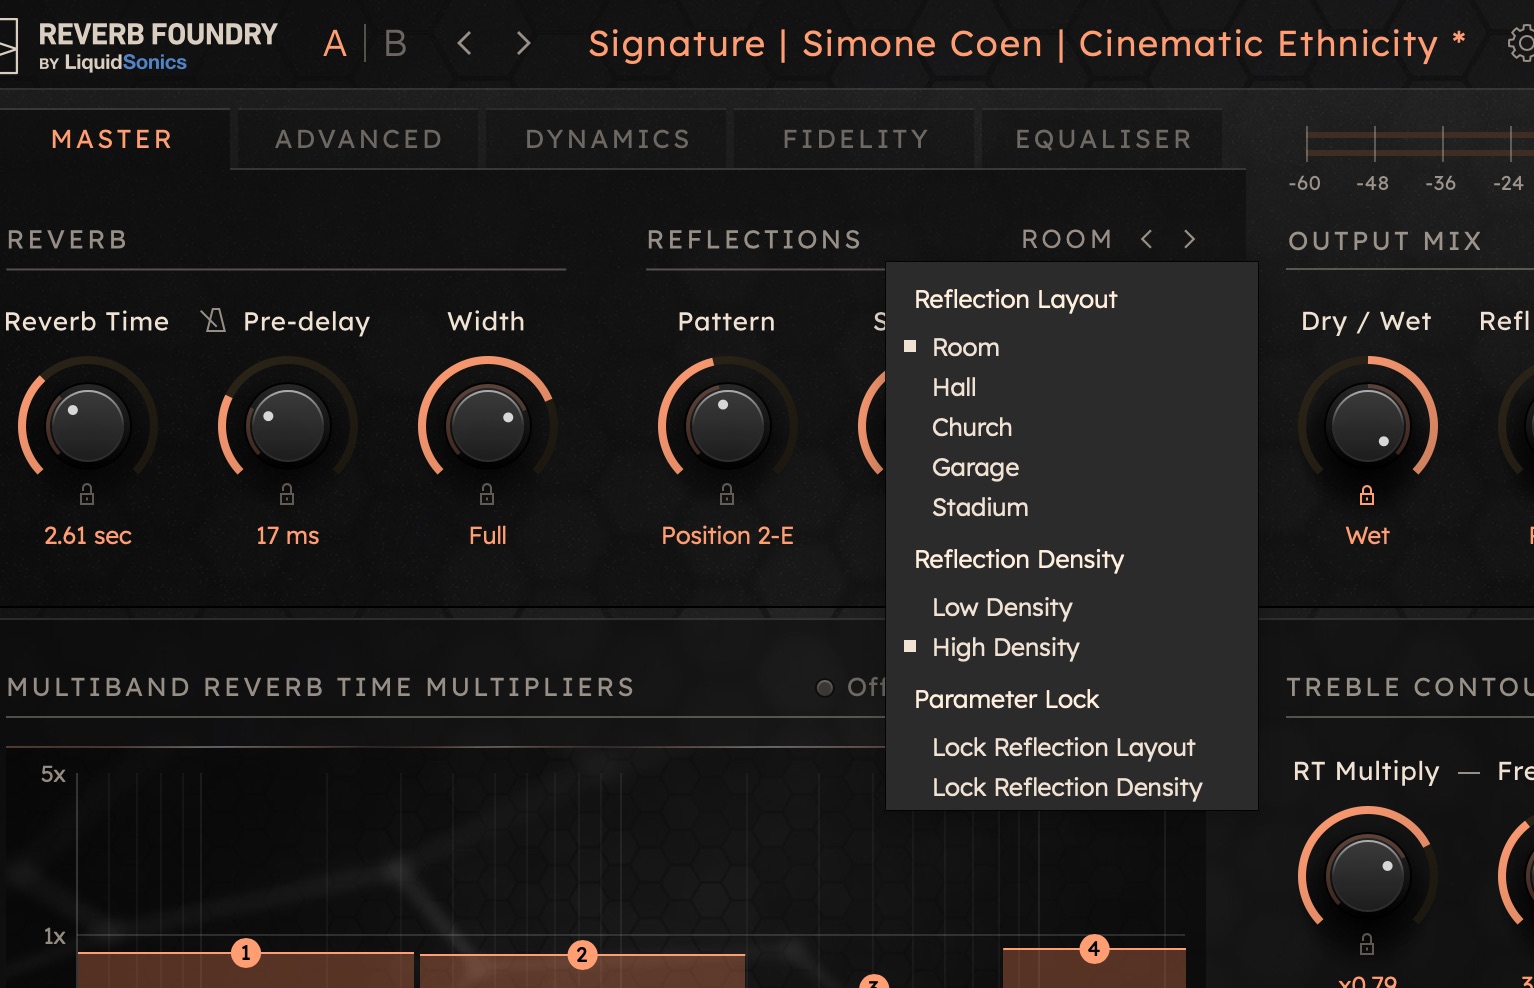Screen dimensions: 1534x988
Task: Select previous preset with left arrow
Action: point(464,44)
